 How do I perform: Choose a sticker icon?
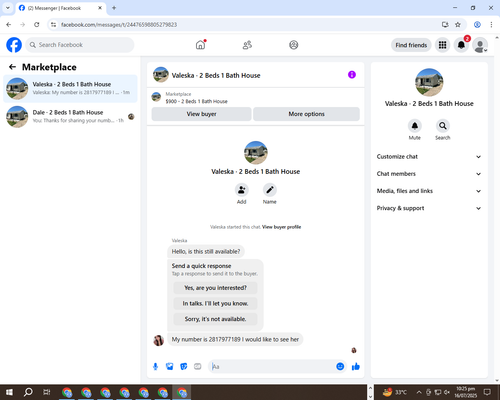pyautogui.click(x=184, y=367)
